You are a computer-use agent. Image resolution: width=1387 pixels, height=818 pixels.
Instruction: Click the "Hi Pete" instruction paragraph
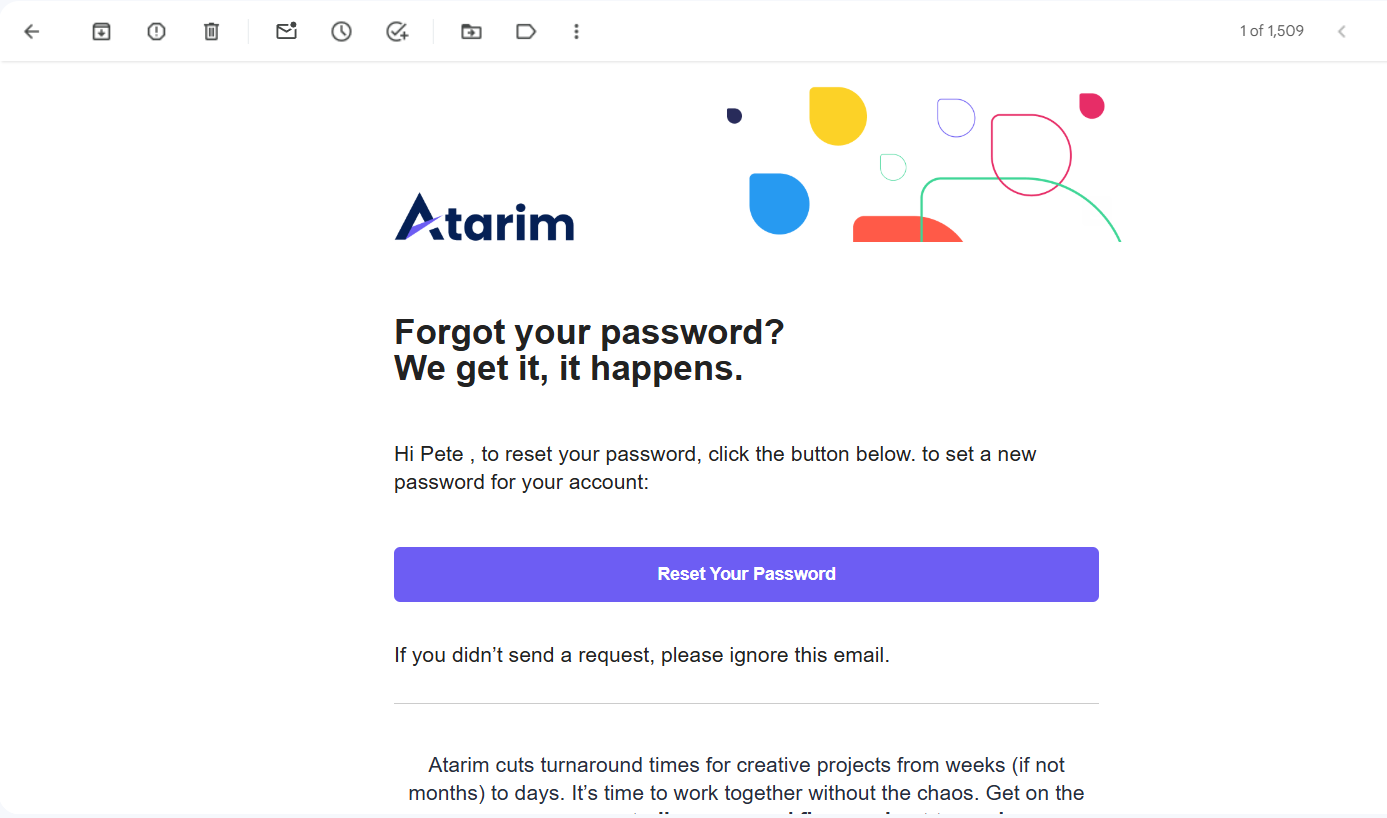point(715,468)
